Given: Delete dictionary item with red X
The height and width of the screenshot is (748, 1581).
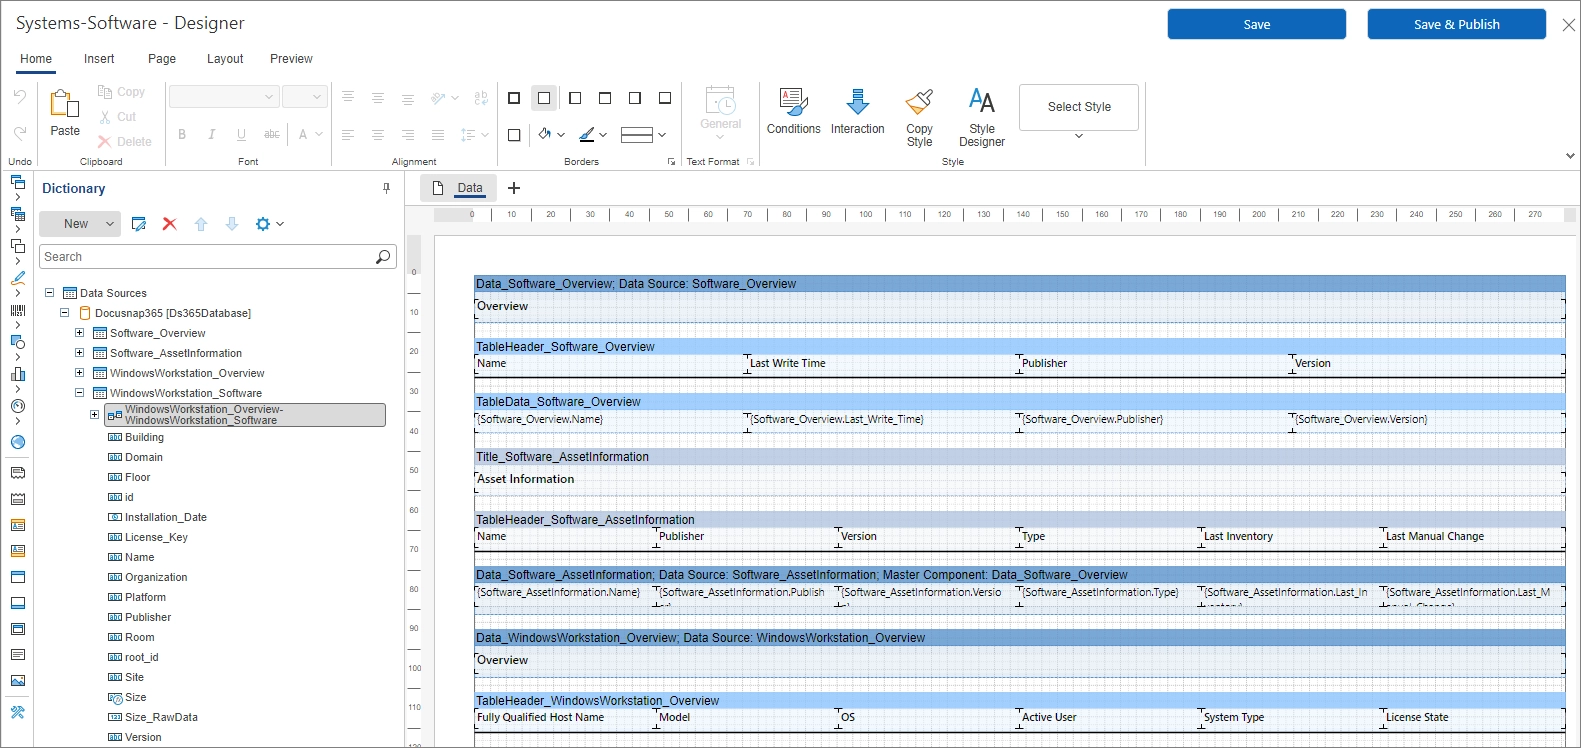Looking at the screenshot, I should tap(170, 224).
